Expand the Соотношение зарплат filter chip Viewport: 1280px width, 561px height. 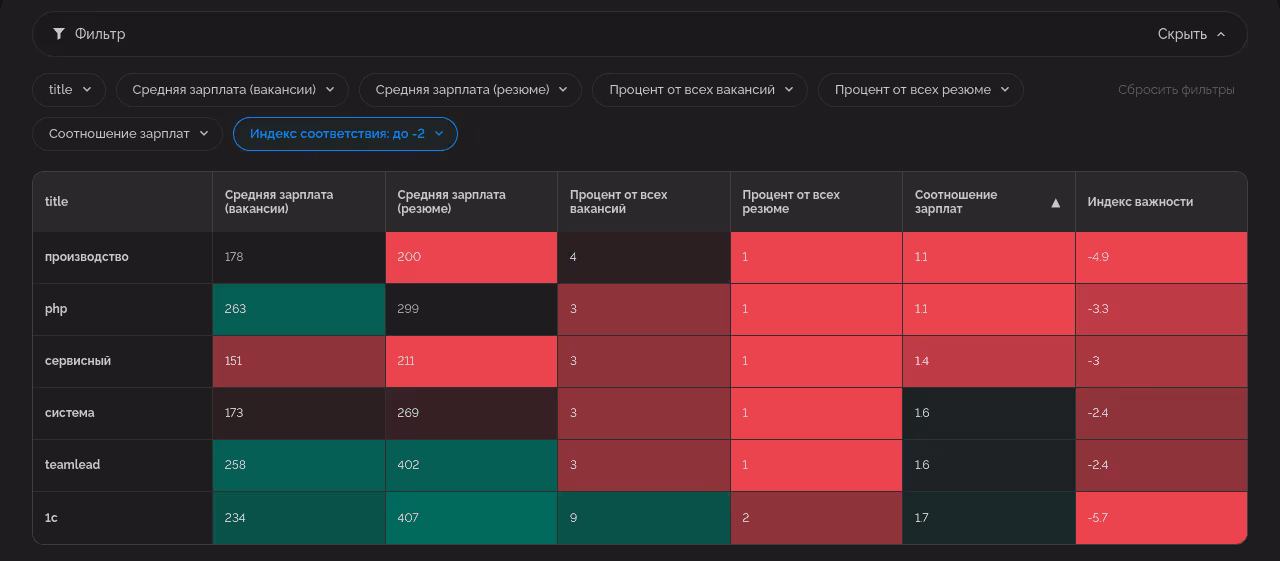pyautogui.click(x=127, y=134)
